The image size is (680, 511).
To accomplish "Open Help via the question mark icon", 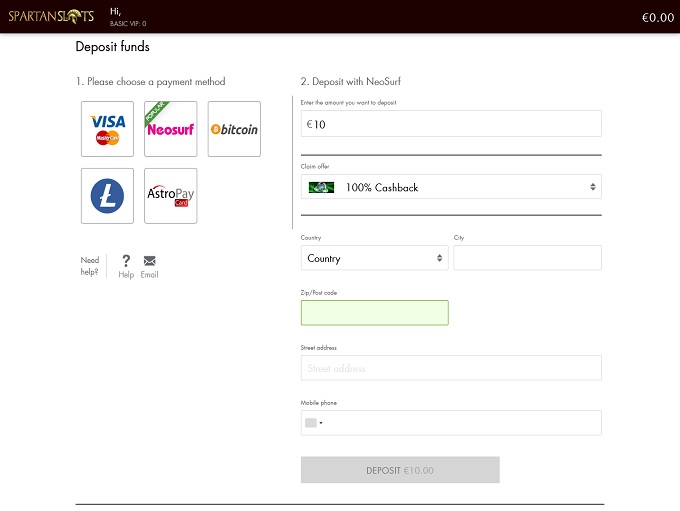I will (x=126, y=261).
